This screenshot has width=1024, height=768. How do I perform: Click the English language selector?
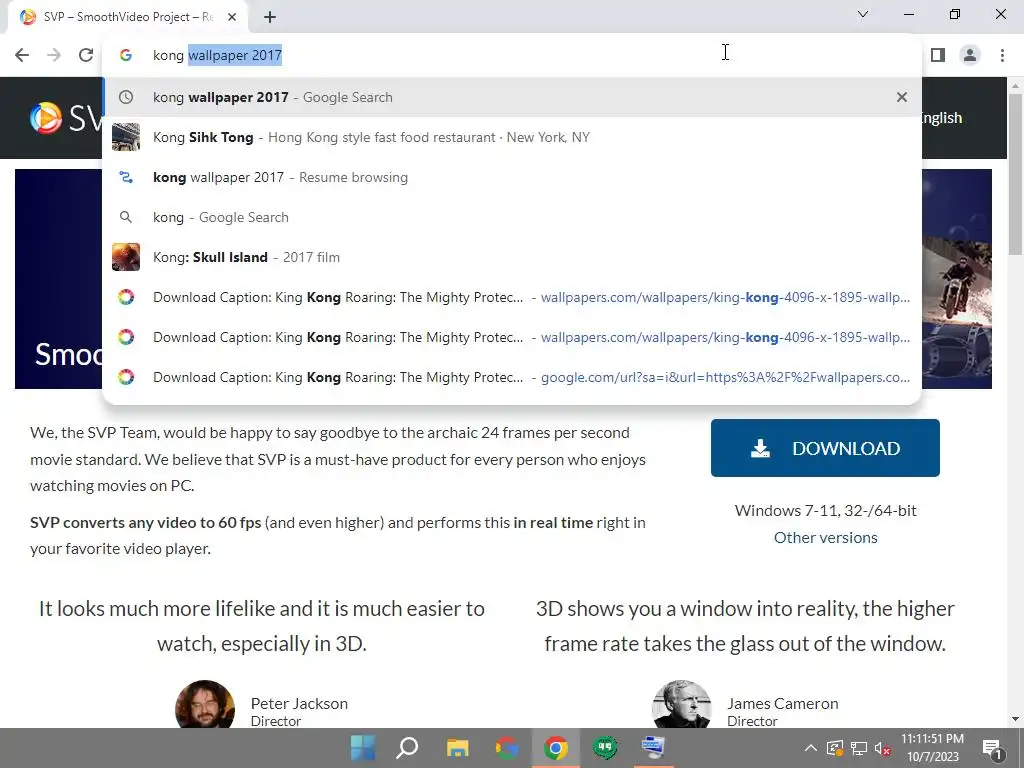point(942,118)
